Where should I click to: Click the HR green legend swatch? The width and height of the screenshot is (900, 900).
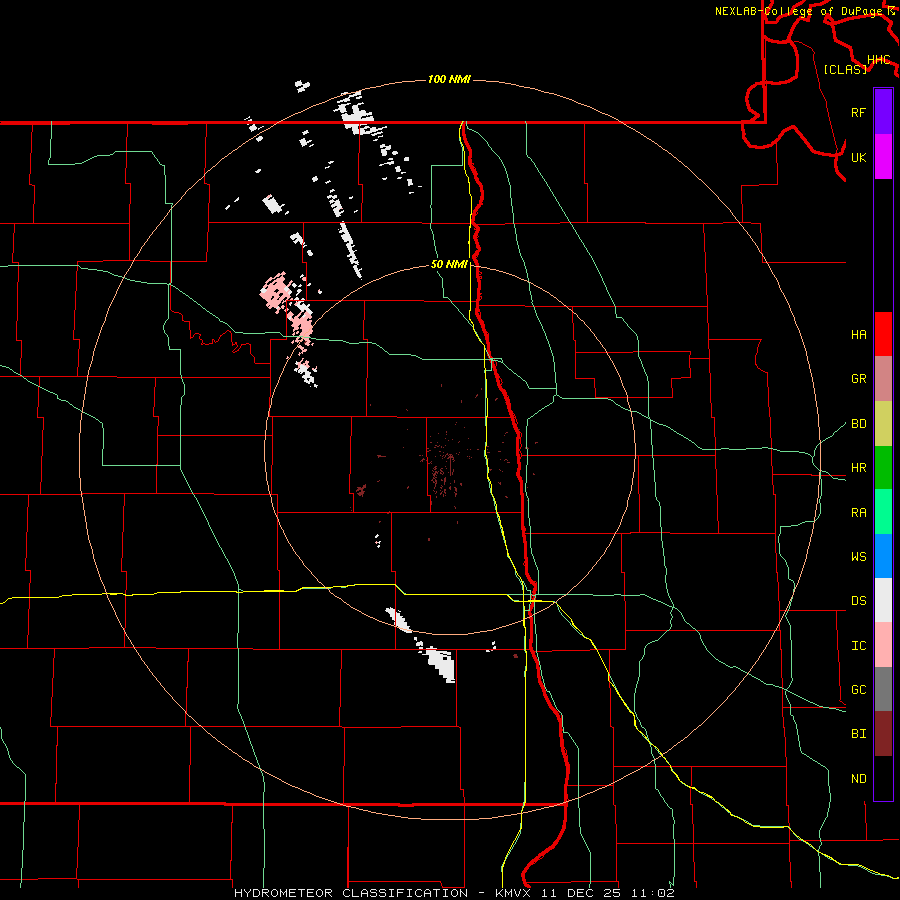[883, 467]
